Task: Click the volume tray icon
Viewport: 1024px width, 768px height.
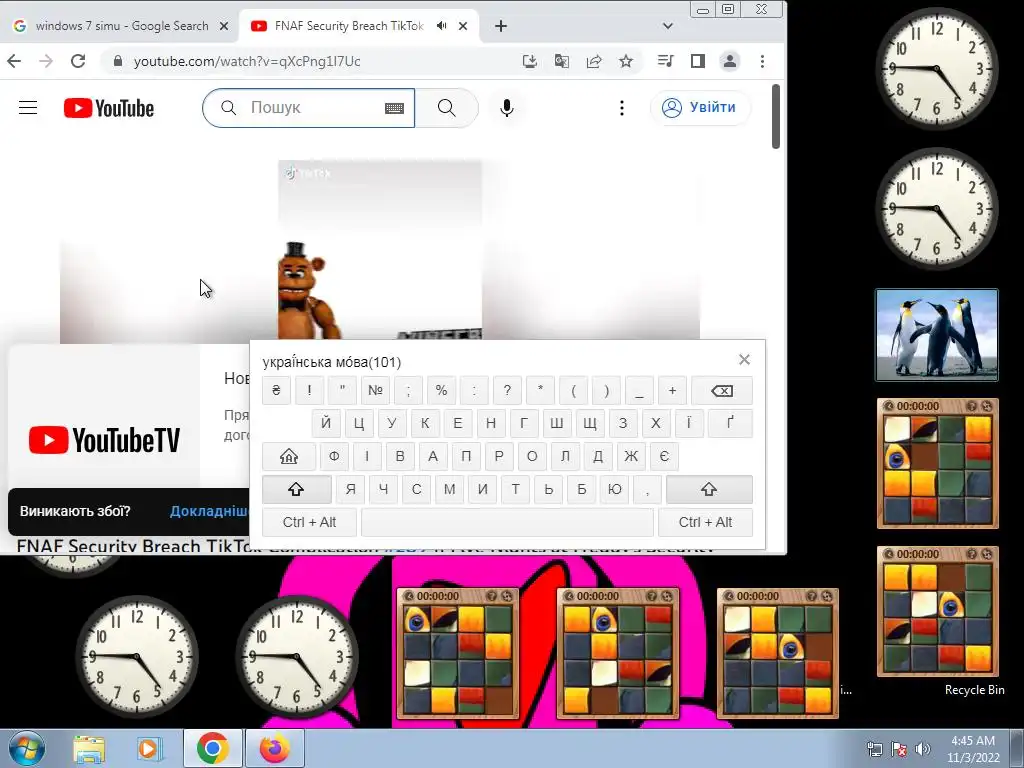Action: (x=922, y=749)
